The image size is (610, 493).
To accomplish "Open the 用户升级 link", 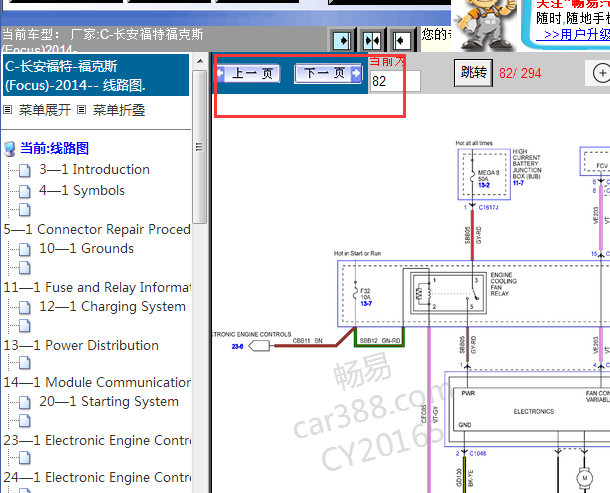I will tap(573, 35).
